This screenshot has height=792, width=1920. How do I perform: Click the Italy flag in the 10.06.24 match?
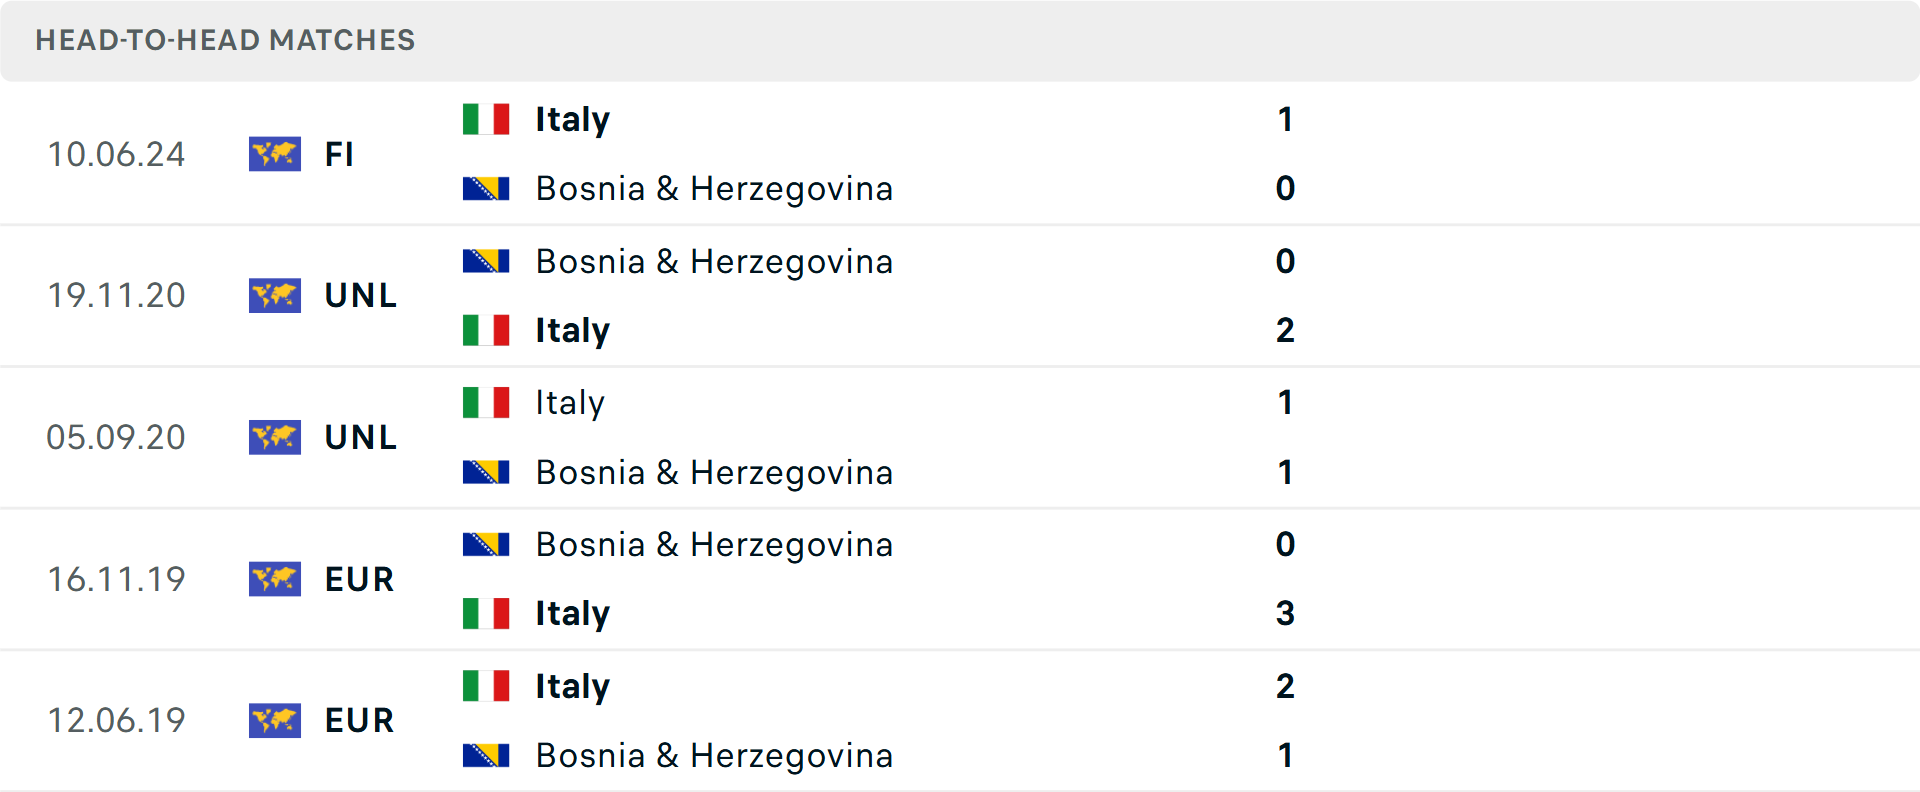[x=486, y=119]
